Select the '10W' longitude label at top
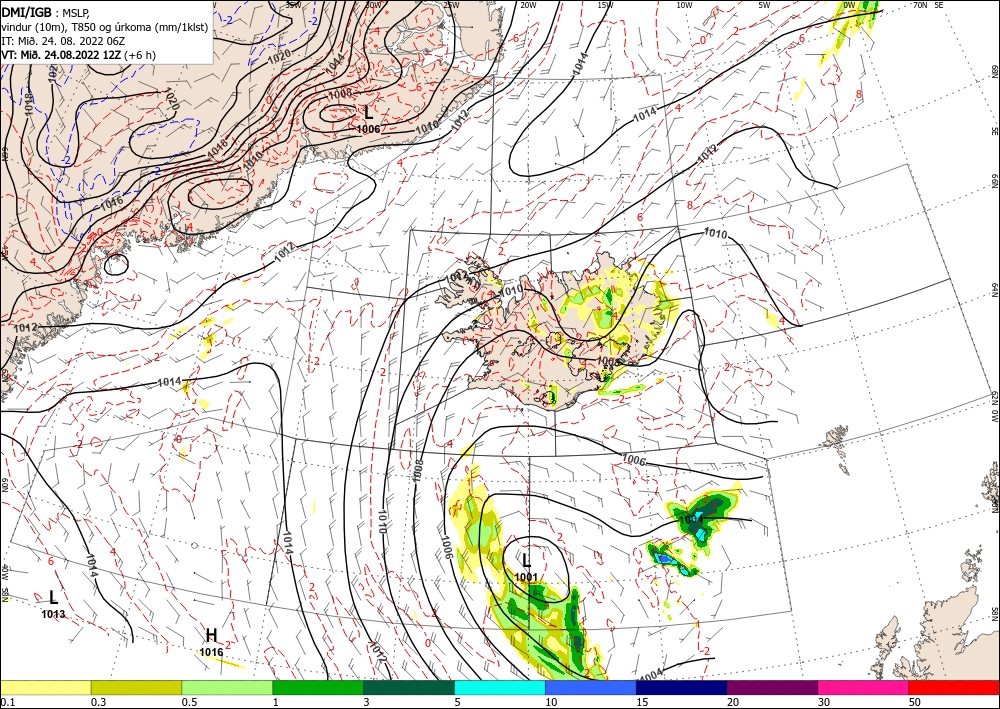Image resolution: width=1000 pixels, height=709 pixels. coord(684,5)
